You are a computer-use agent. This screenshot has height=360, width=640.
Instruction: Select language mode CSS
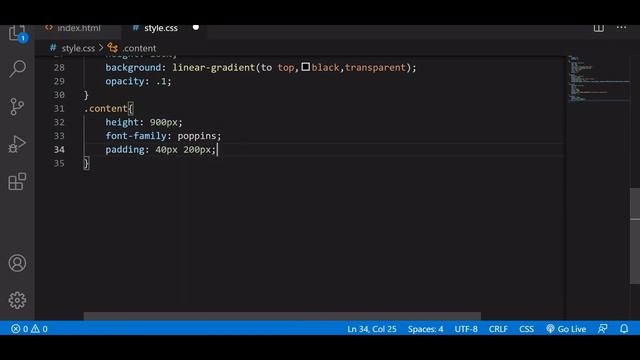[526, 329]
